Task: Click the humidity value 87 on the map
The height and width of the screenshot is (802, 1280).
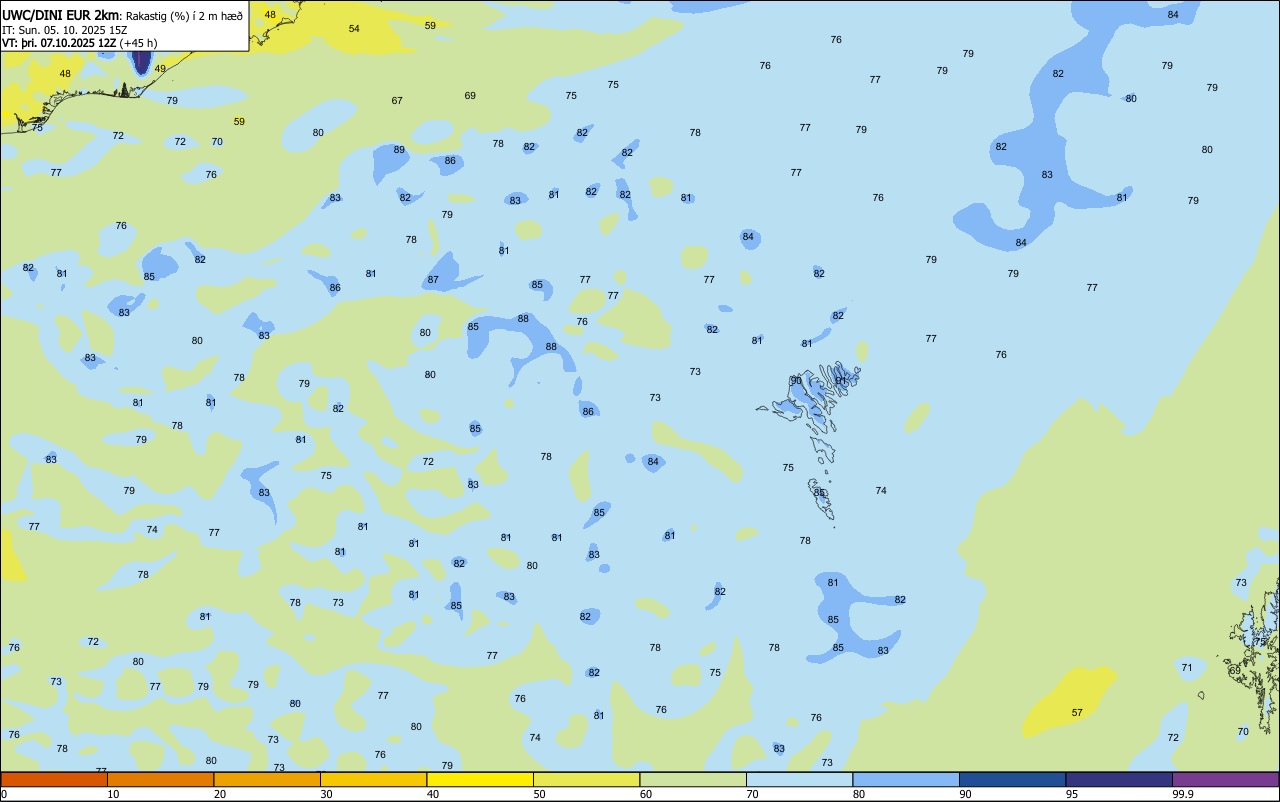Action: click(433, 280)
